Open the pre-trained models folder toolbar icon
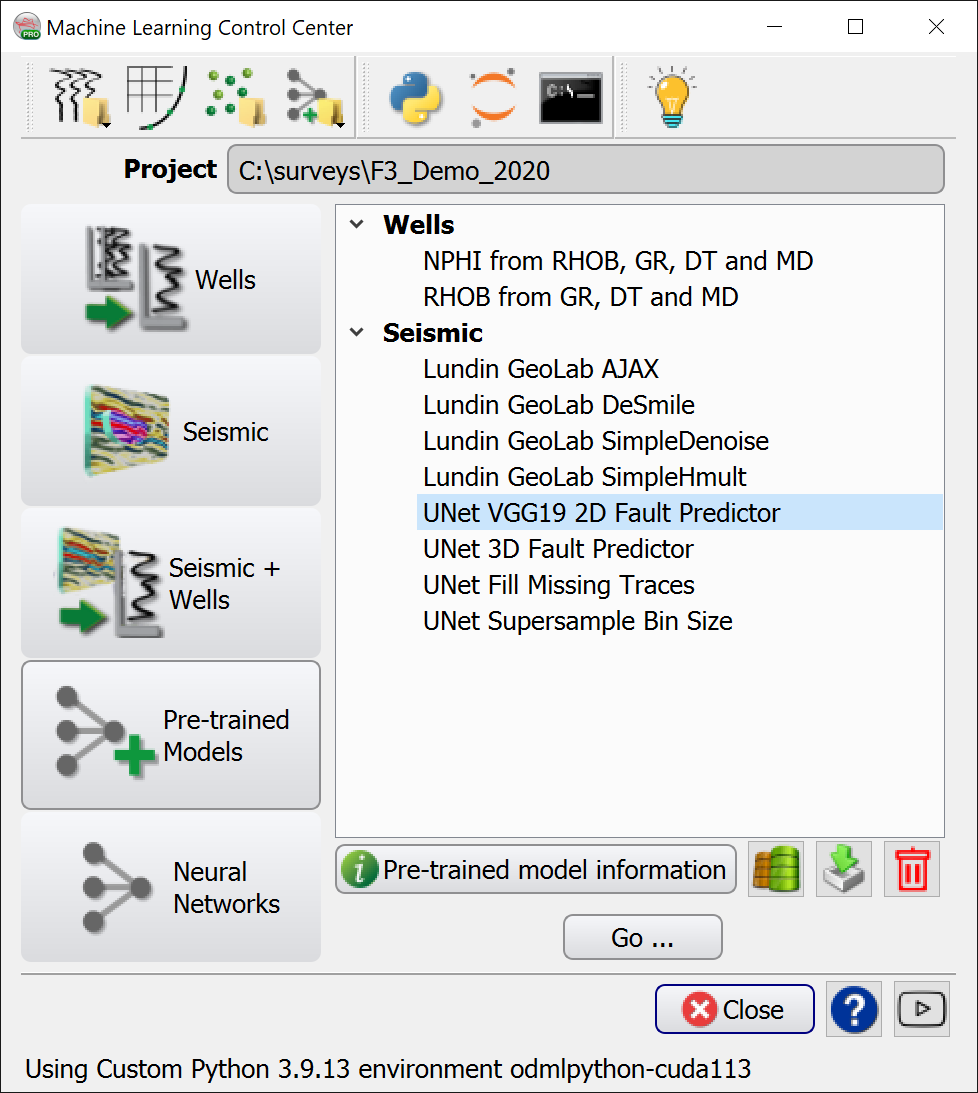 click(x=314, y=98)
